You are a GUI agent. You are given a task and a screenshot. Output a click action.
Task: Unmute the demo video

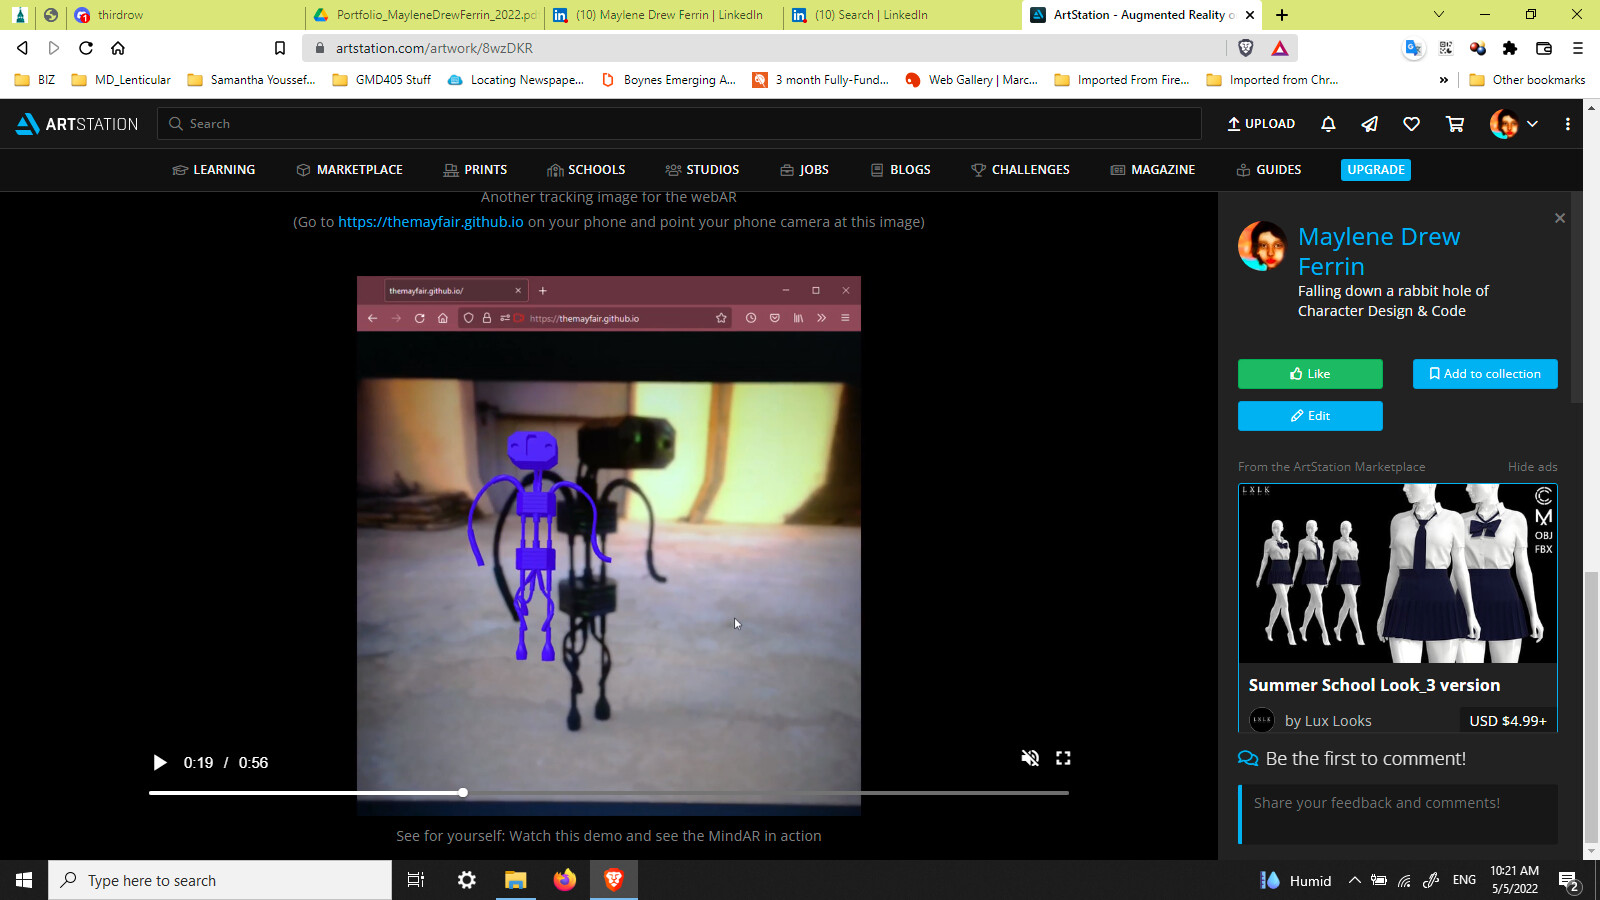coord(1030,758)
